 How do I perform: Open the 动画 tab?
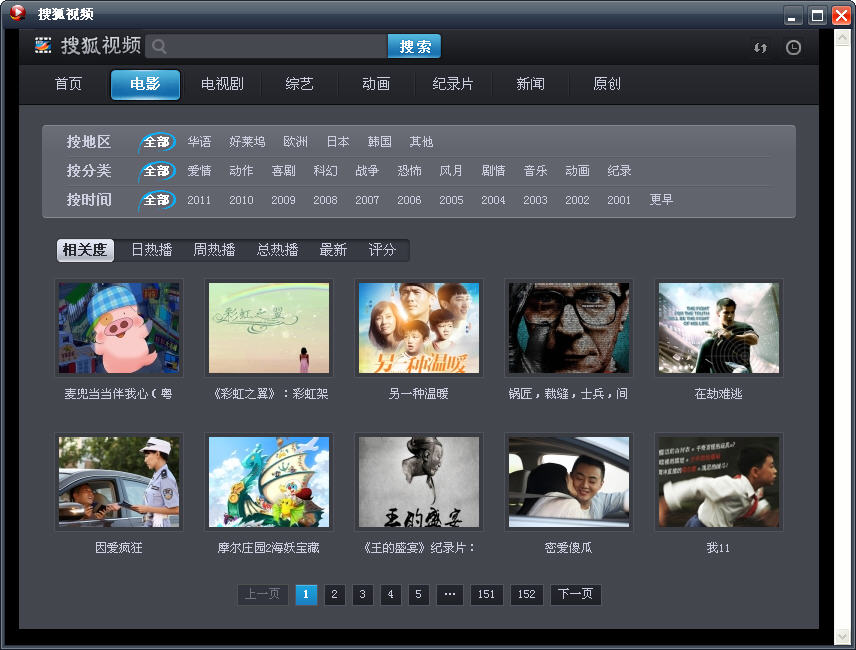click(376, 84)
